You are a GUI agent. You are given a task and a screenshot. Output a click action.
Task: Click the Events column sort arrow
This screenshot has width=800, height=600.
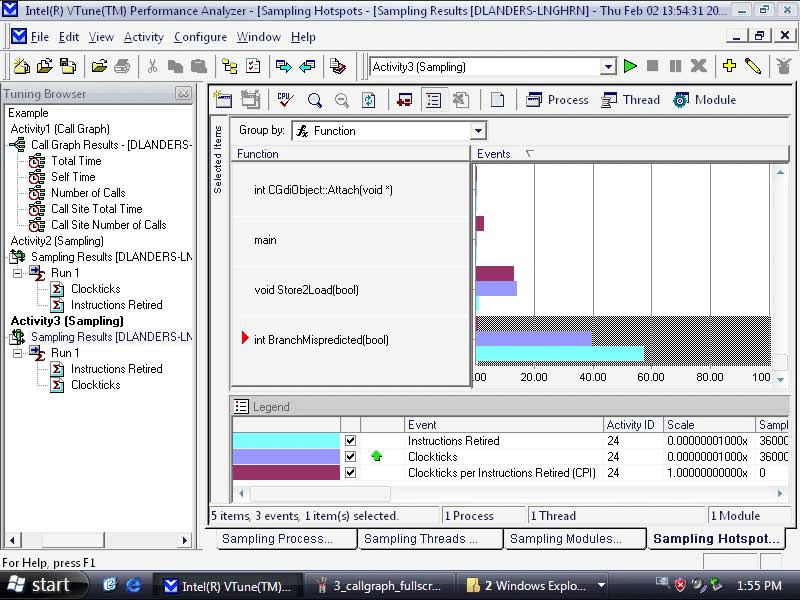coord(530,154)
